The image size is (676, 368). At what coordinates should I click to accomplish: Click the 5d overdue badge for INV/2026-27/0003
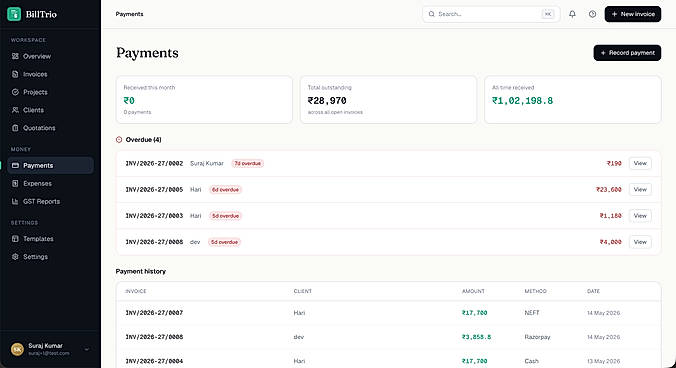tap(225, 216)
